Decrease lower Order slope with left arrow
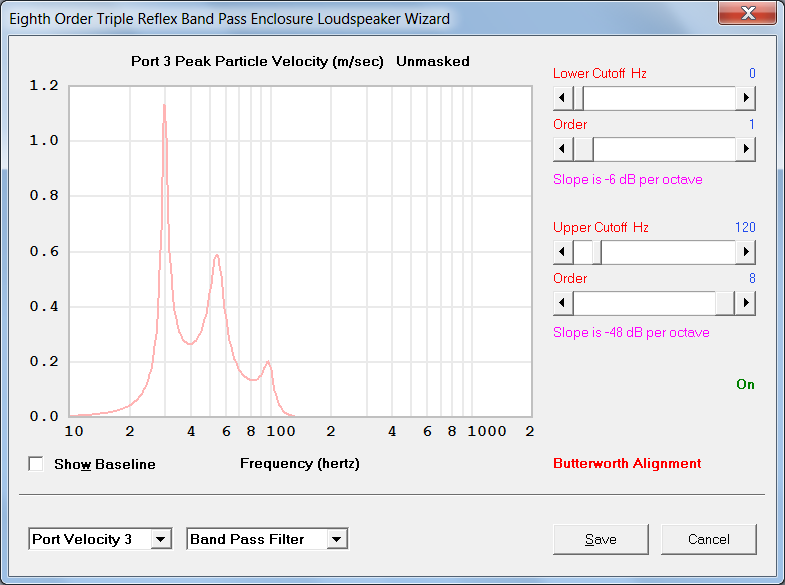This screenshot has height=585, width=785. pos(563,149)
